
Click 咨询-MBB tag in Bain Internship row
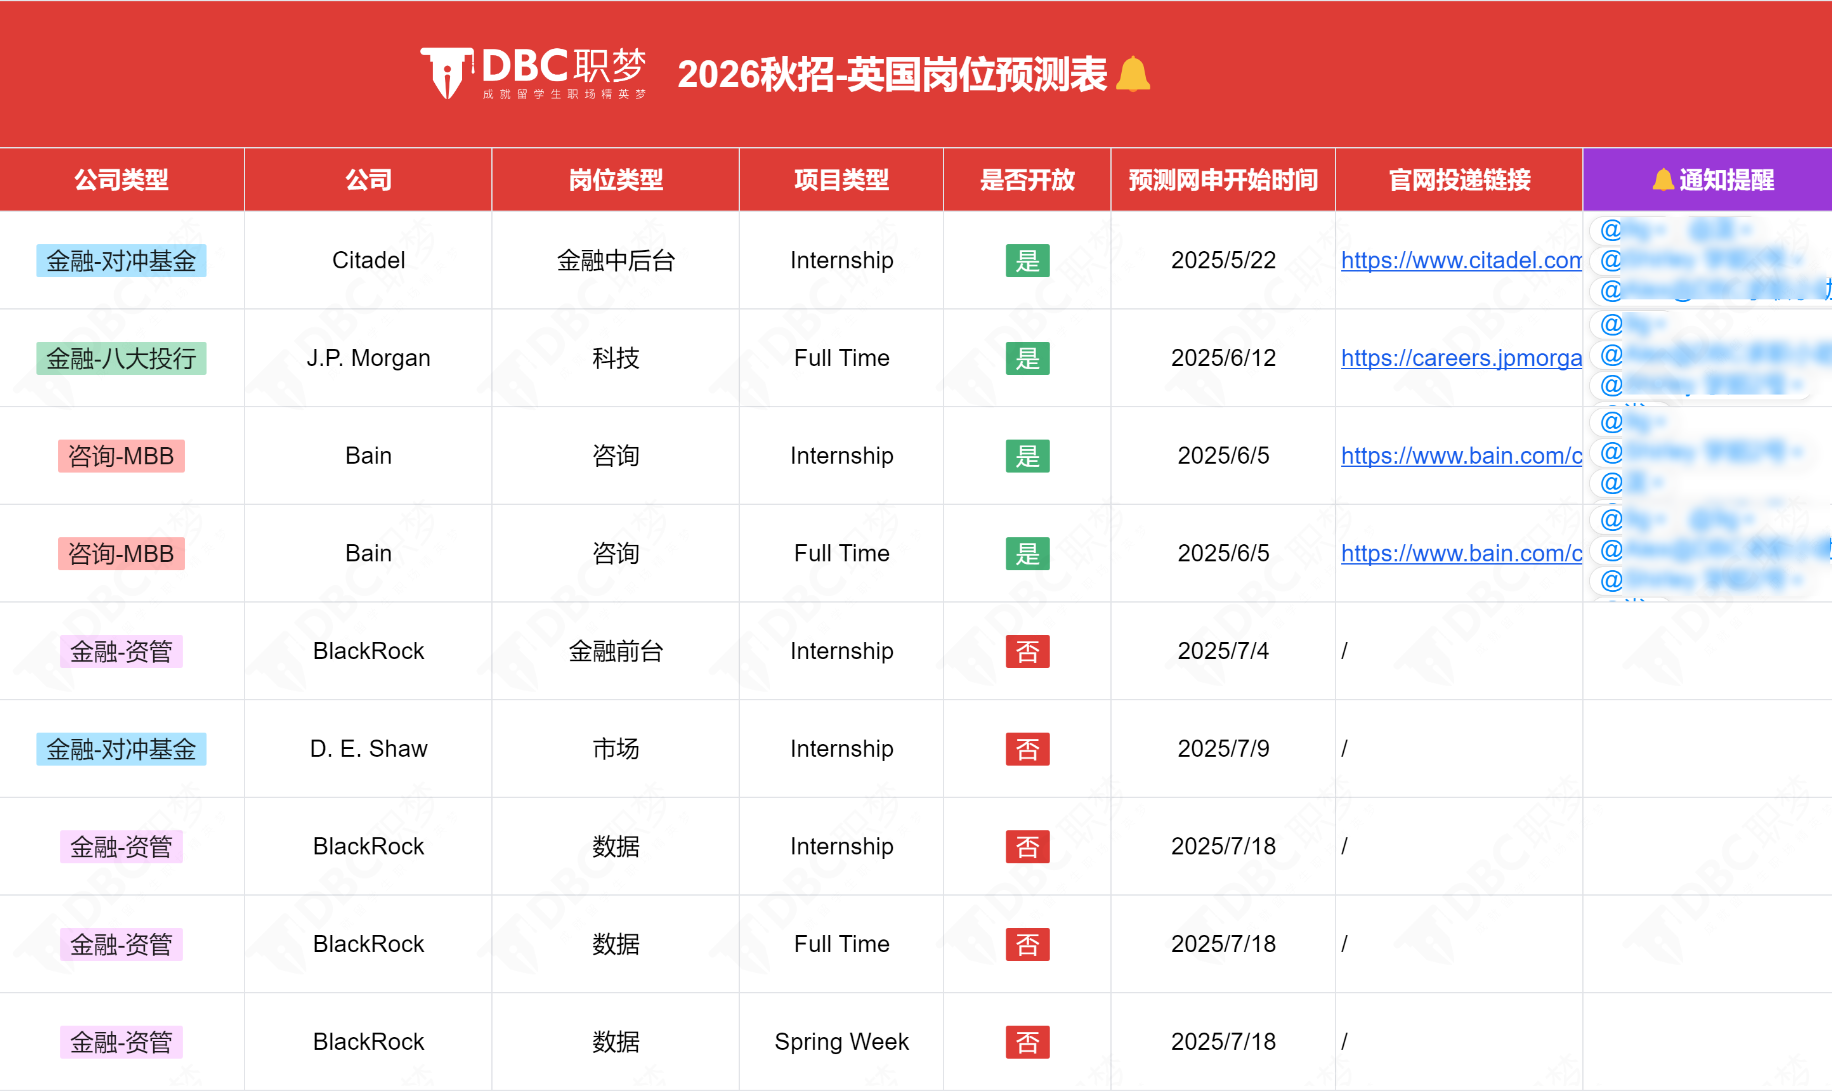(x=121, y=456)
